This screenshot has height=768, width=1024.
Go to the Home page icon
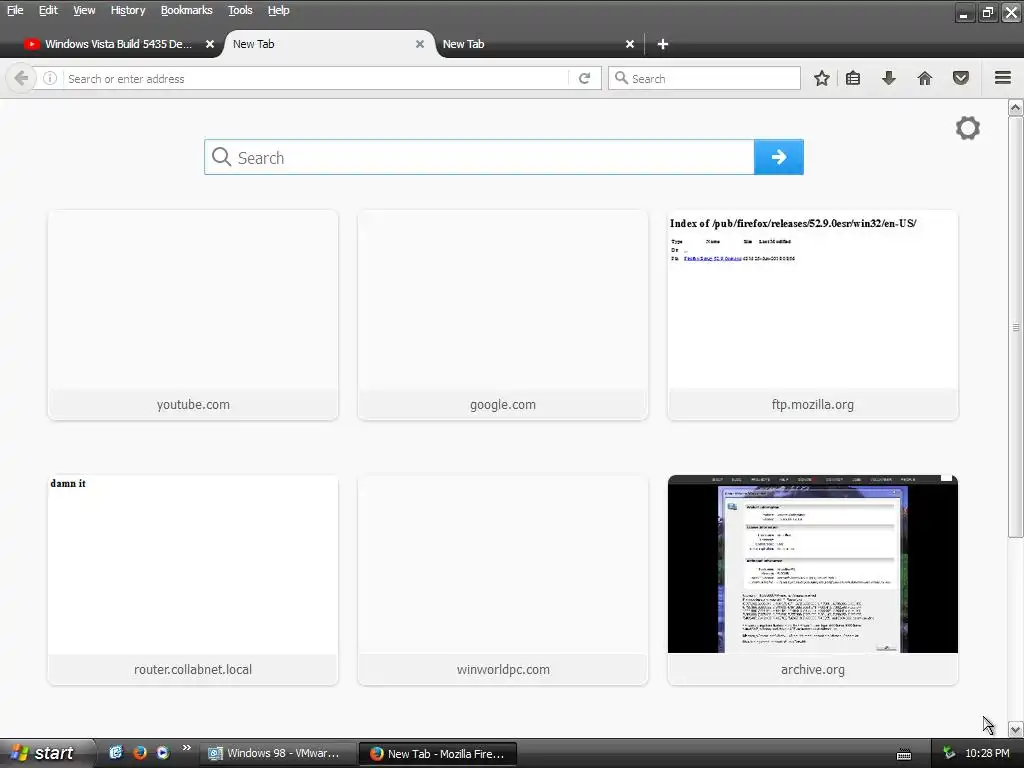pyautogui.click(x=925, y=78)
